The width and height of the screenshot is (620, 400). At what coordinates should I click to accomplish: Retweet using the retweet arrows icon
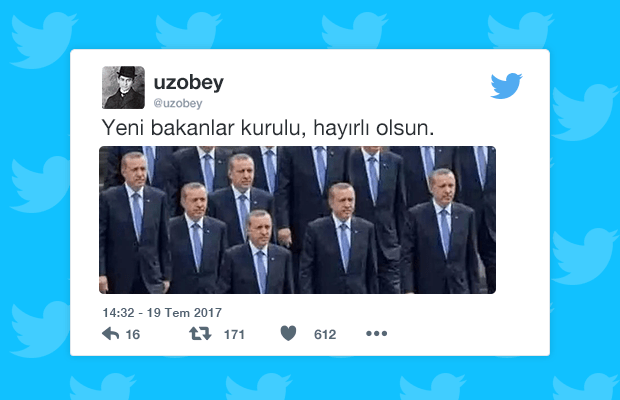[x=200, y=334]
